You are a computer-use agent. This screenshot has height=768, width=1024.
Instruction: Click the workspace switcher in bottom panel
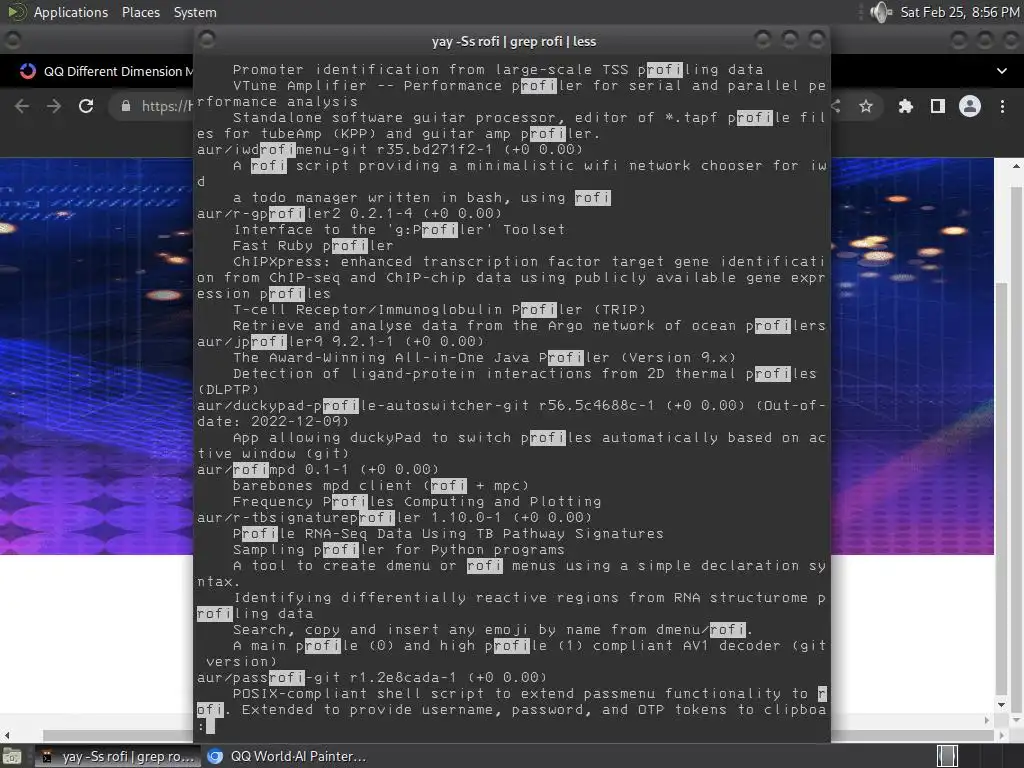click(x=947, y=756)
